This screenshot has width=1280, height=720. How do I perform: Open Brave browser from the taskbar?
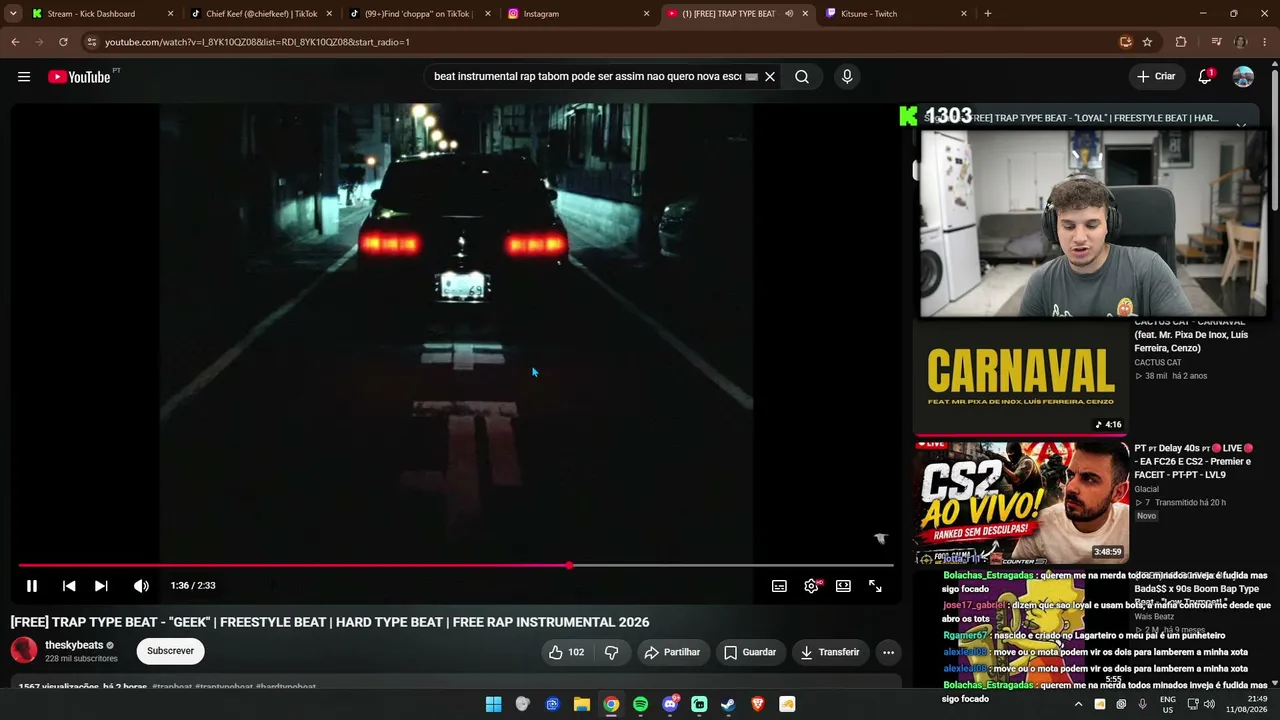757,704
